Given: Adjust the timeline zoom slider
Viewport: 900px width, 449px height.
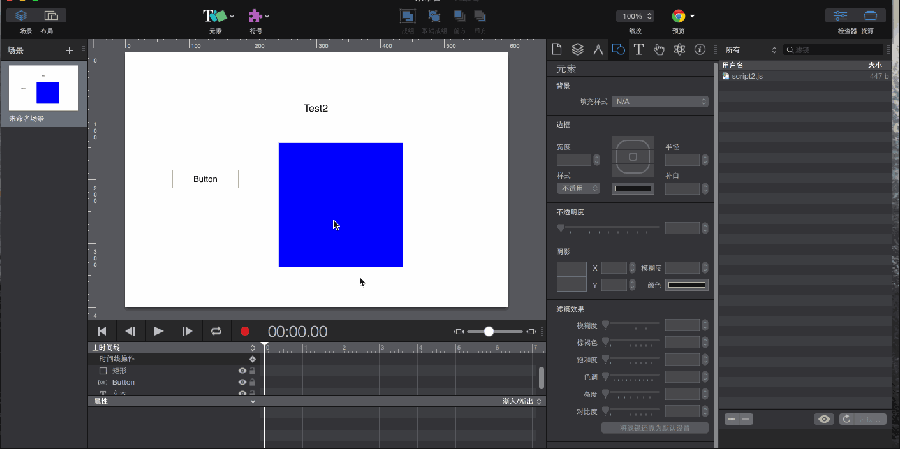Looking at the screenshot, I should click(x=488, y=331).
